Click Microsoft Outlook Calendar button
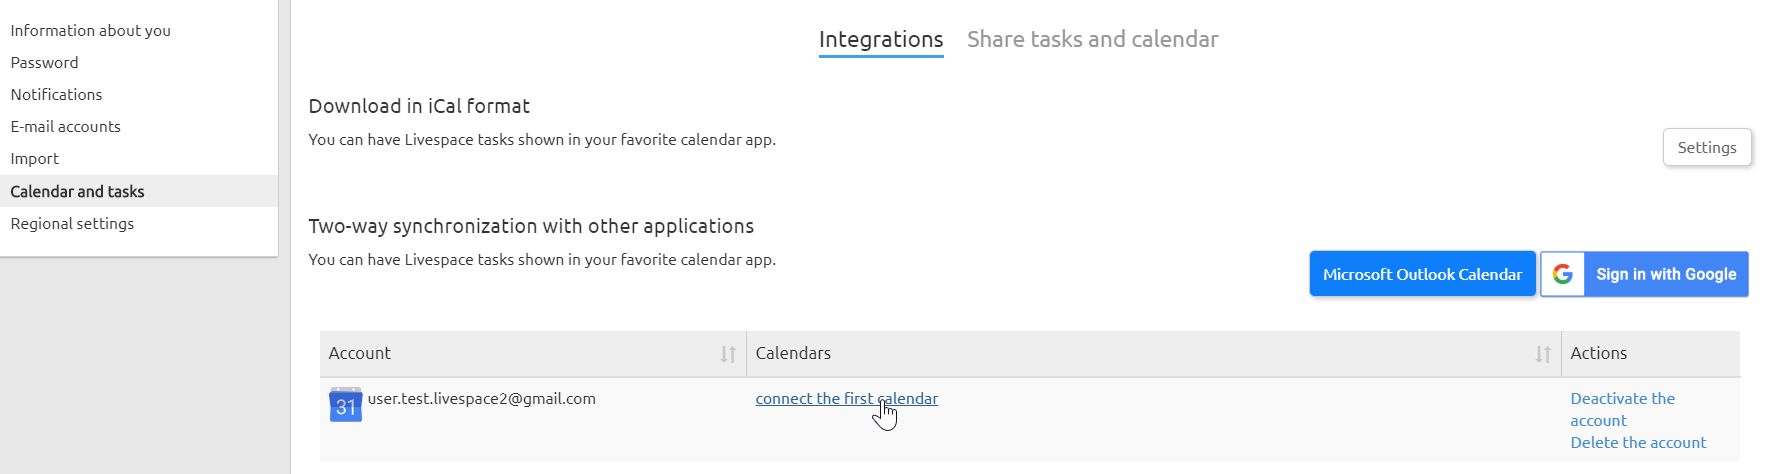The image size is (1767, 474). tap(1422, 274)
